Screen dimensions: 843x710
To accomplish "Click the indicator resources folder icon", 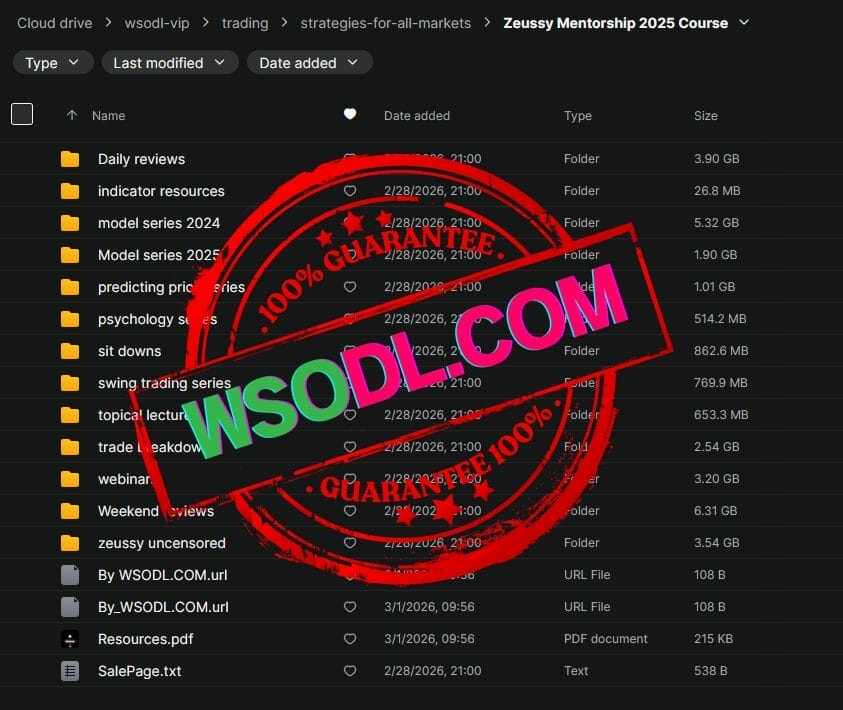I will [x=70, y=191].
